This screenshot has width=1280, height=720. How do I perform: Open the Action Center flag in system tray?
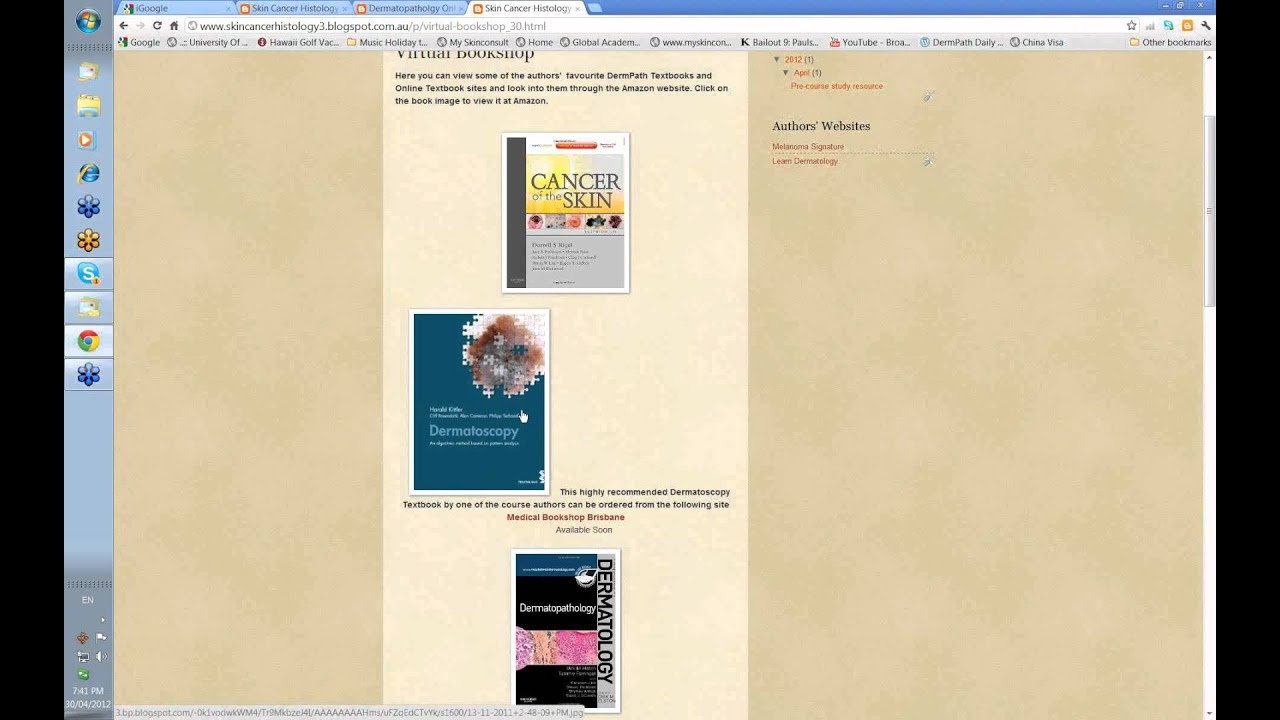click(x=101, y=638)
